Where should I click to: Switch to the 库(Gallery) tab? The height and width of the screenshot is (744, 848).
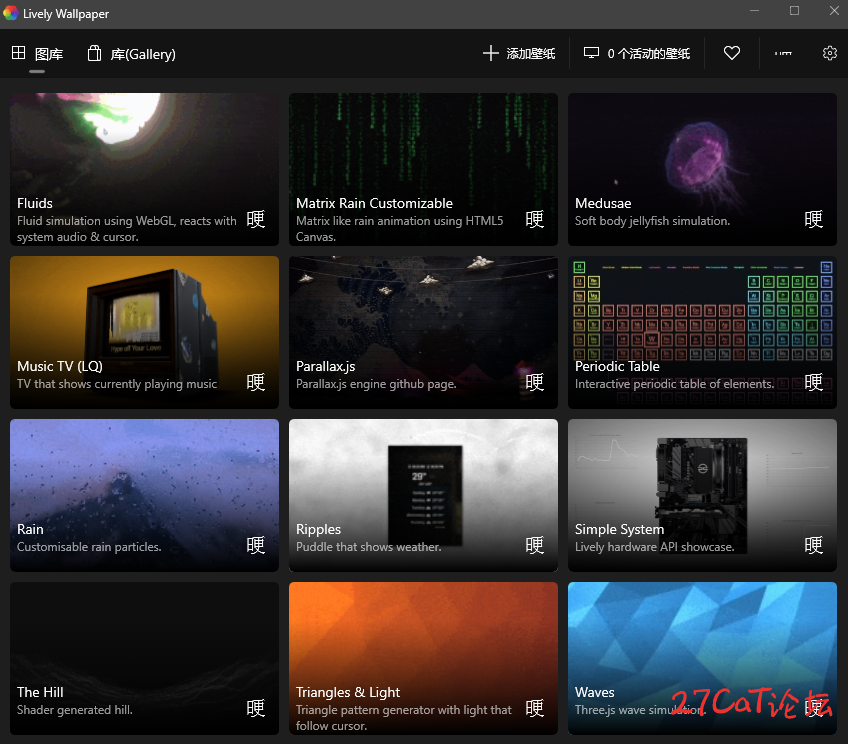[x=131, y=54]
